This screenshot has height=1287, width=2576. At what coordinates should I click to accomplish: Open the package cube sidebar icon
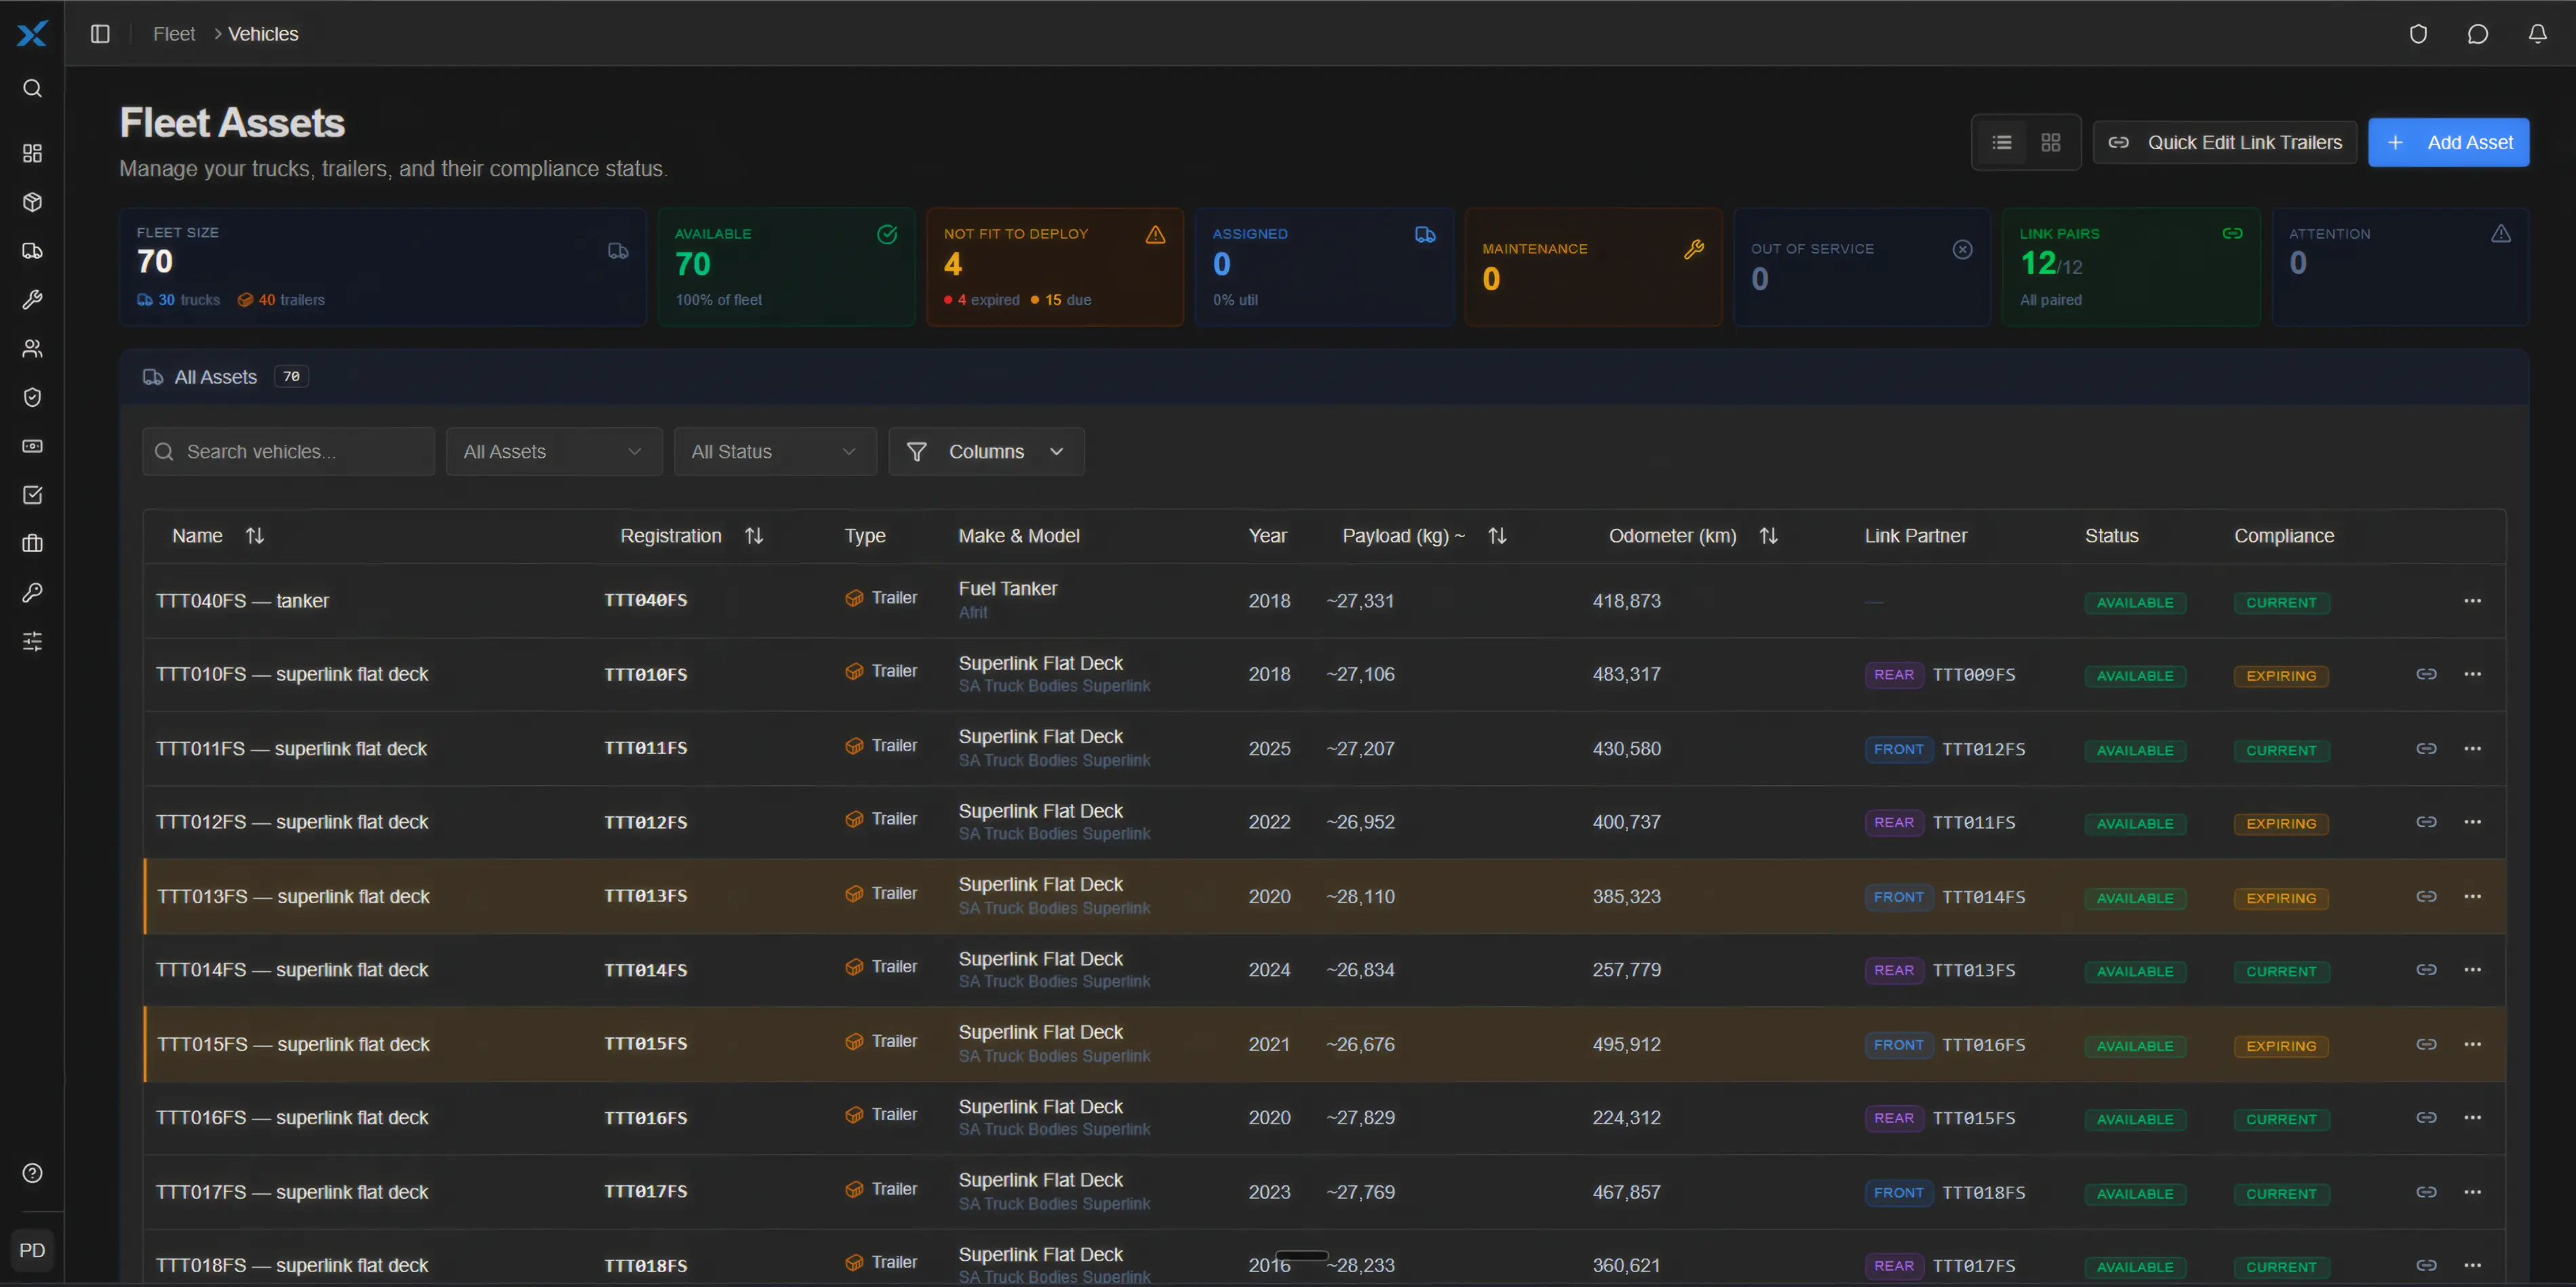(32, 202)
